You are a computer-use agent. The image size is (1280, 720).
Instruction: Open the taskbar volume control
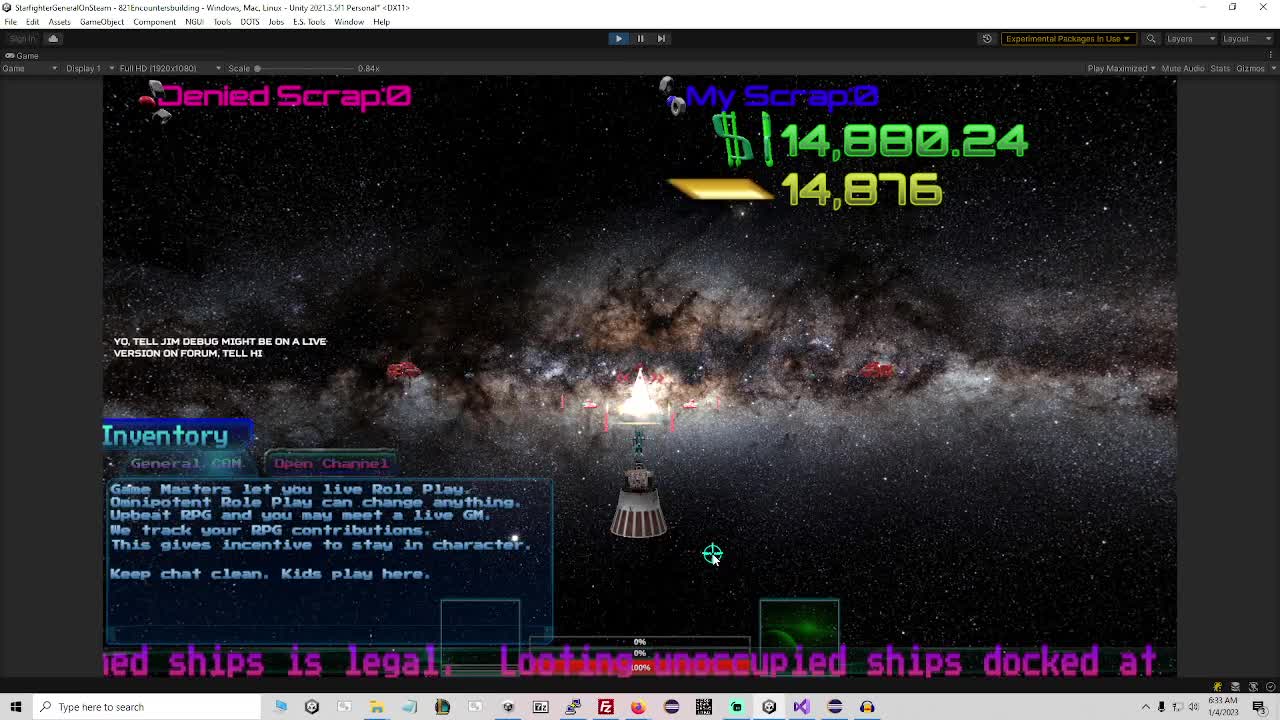pos(1194,707)
